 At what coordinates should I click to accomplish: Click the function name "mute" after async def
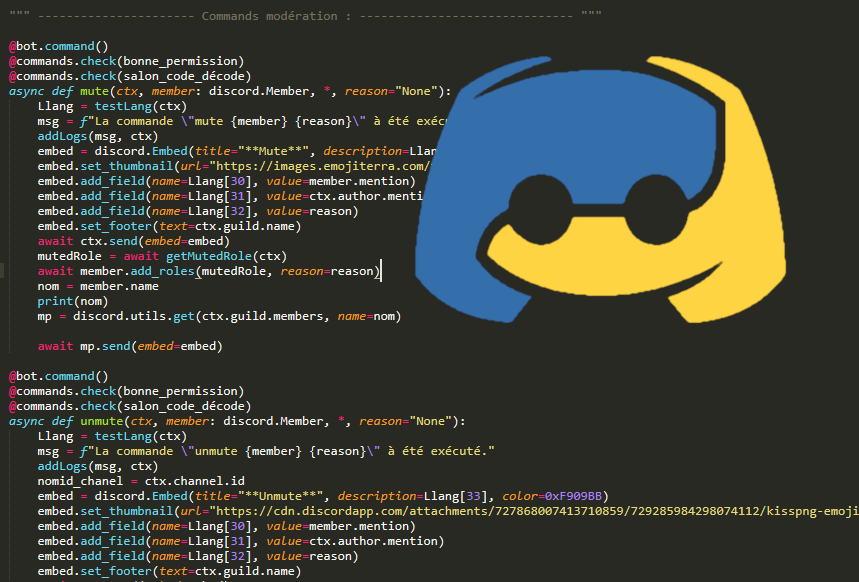coord(94,91)
